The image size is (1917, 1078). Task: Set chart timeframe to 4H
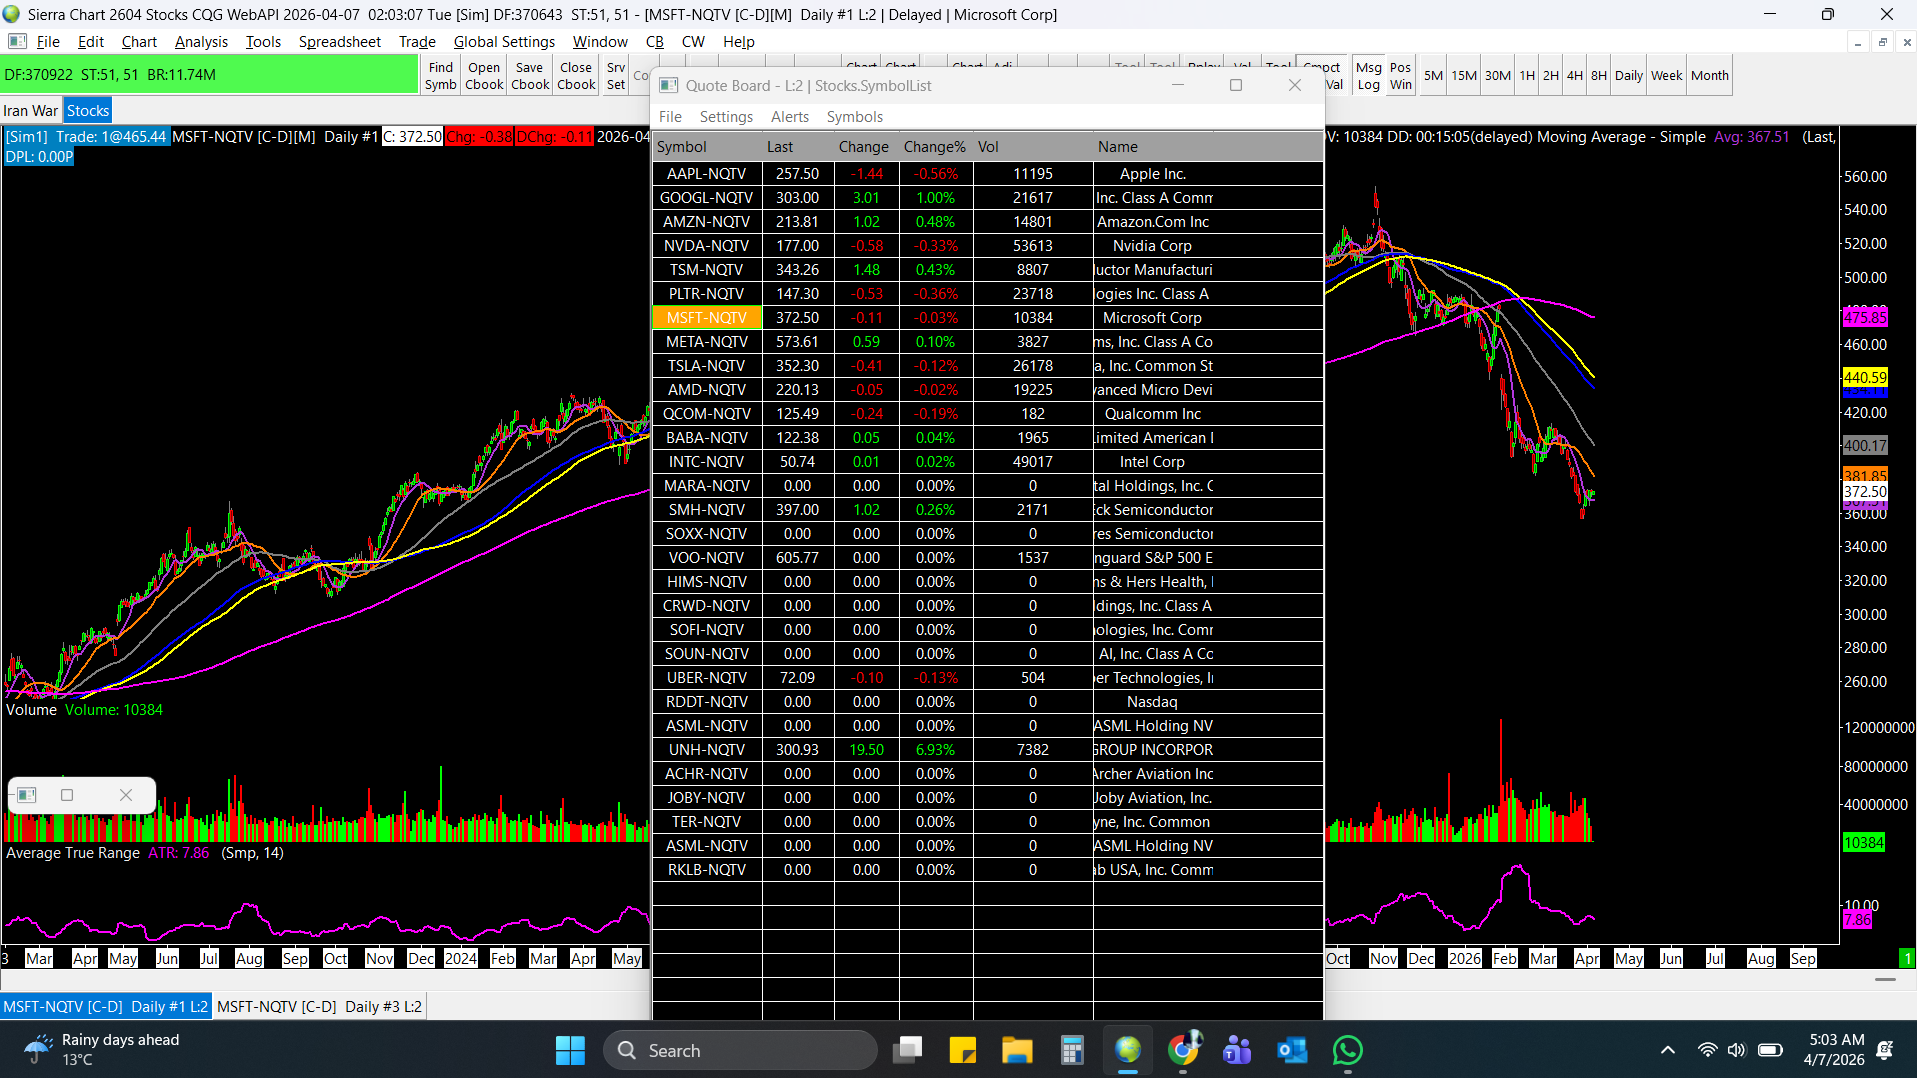click(1575, 76)
